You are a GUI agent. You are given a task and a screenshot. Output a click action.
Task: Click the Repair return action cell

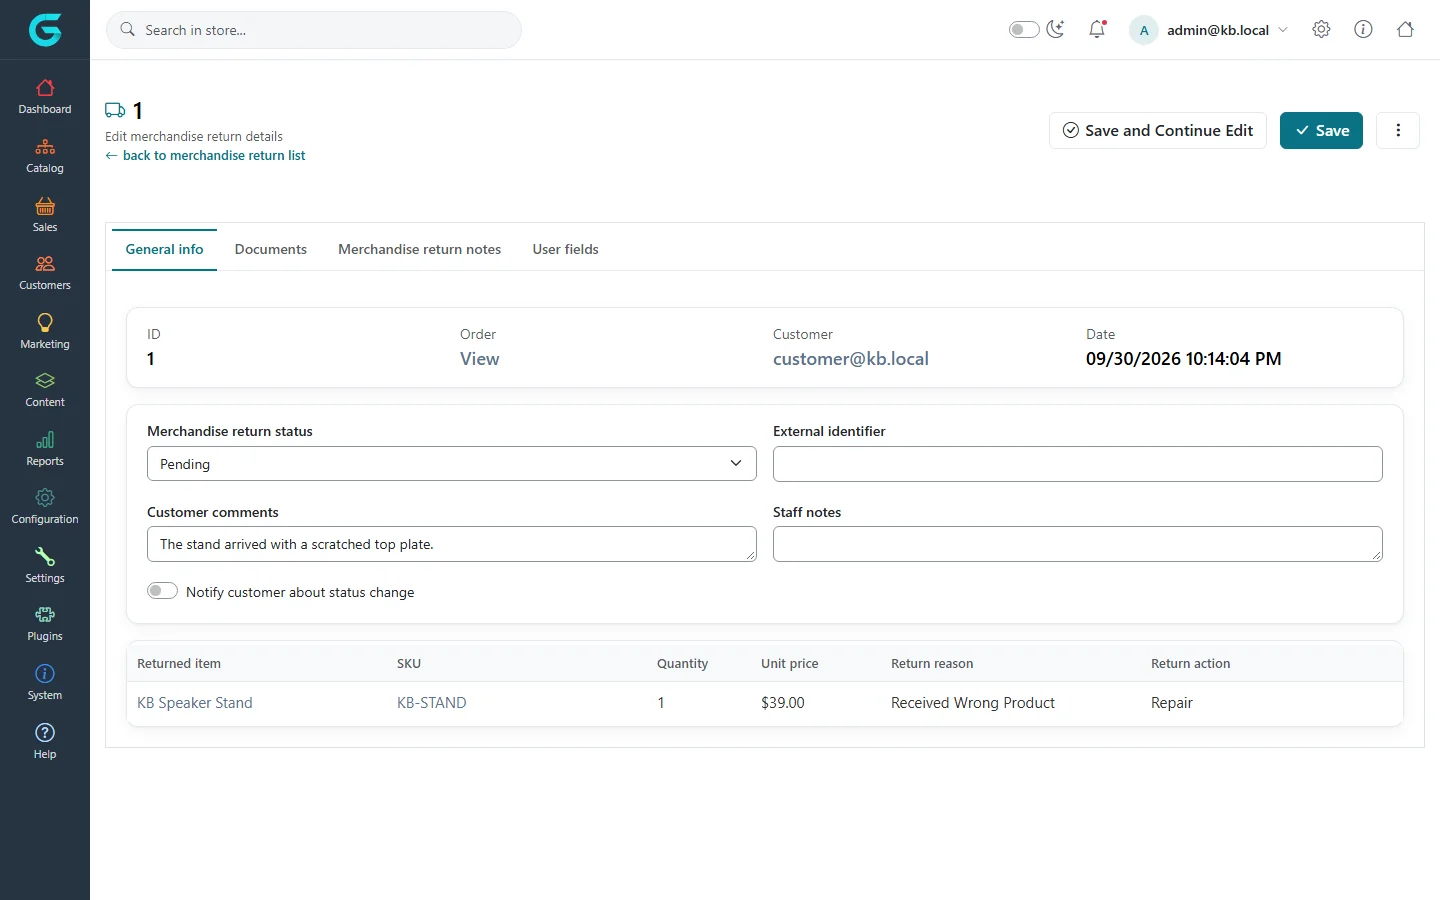tap(1172, 703)
